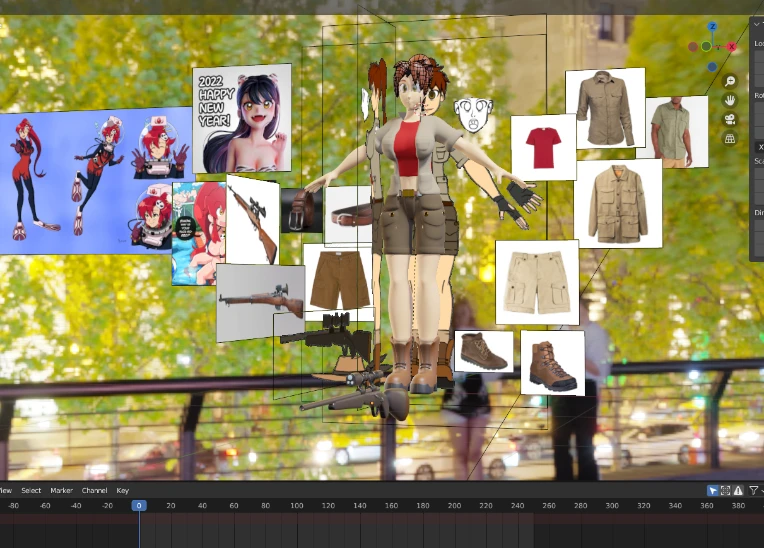Click the pan view hand gizmo
The height and width of the screenshot is (548, 764).
729,100
